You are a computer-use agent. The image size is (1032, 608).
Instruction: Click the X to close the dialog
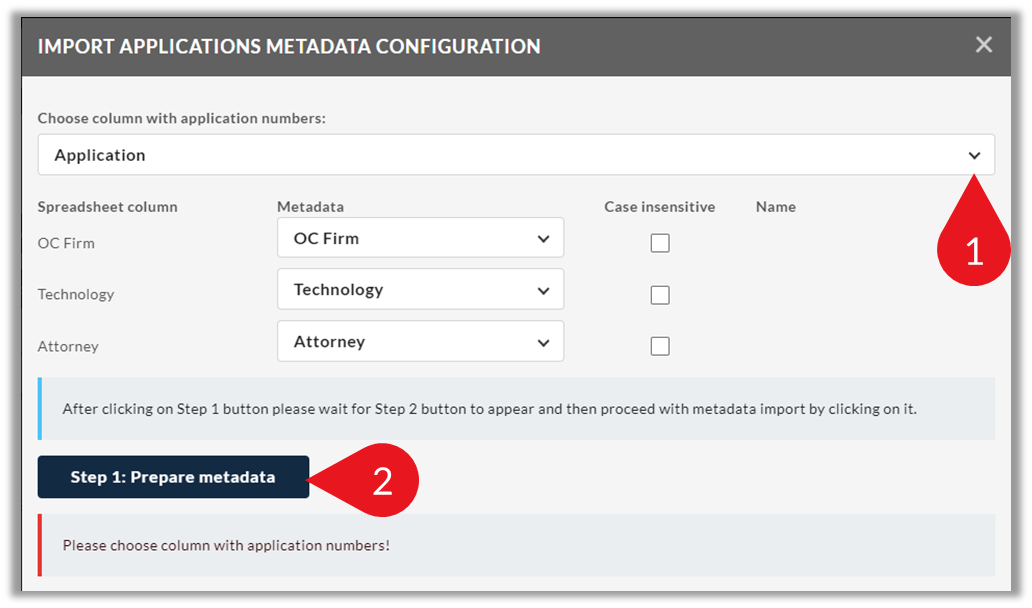coord(983,44)
